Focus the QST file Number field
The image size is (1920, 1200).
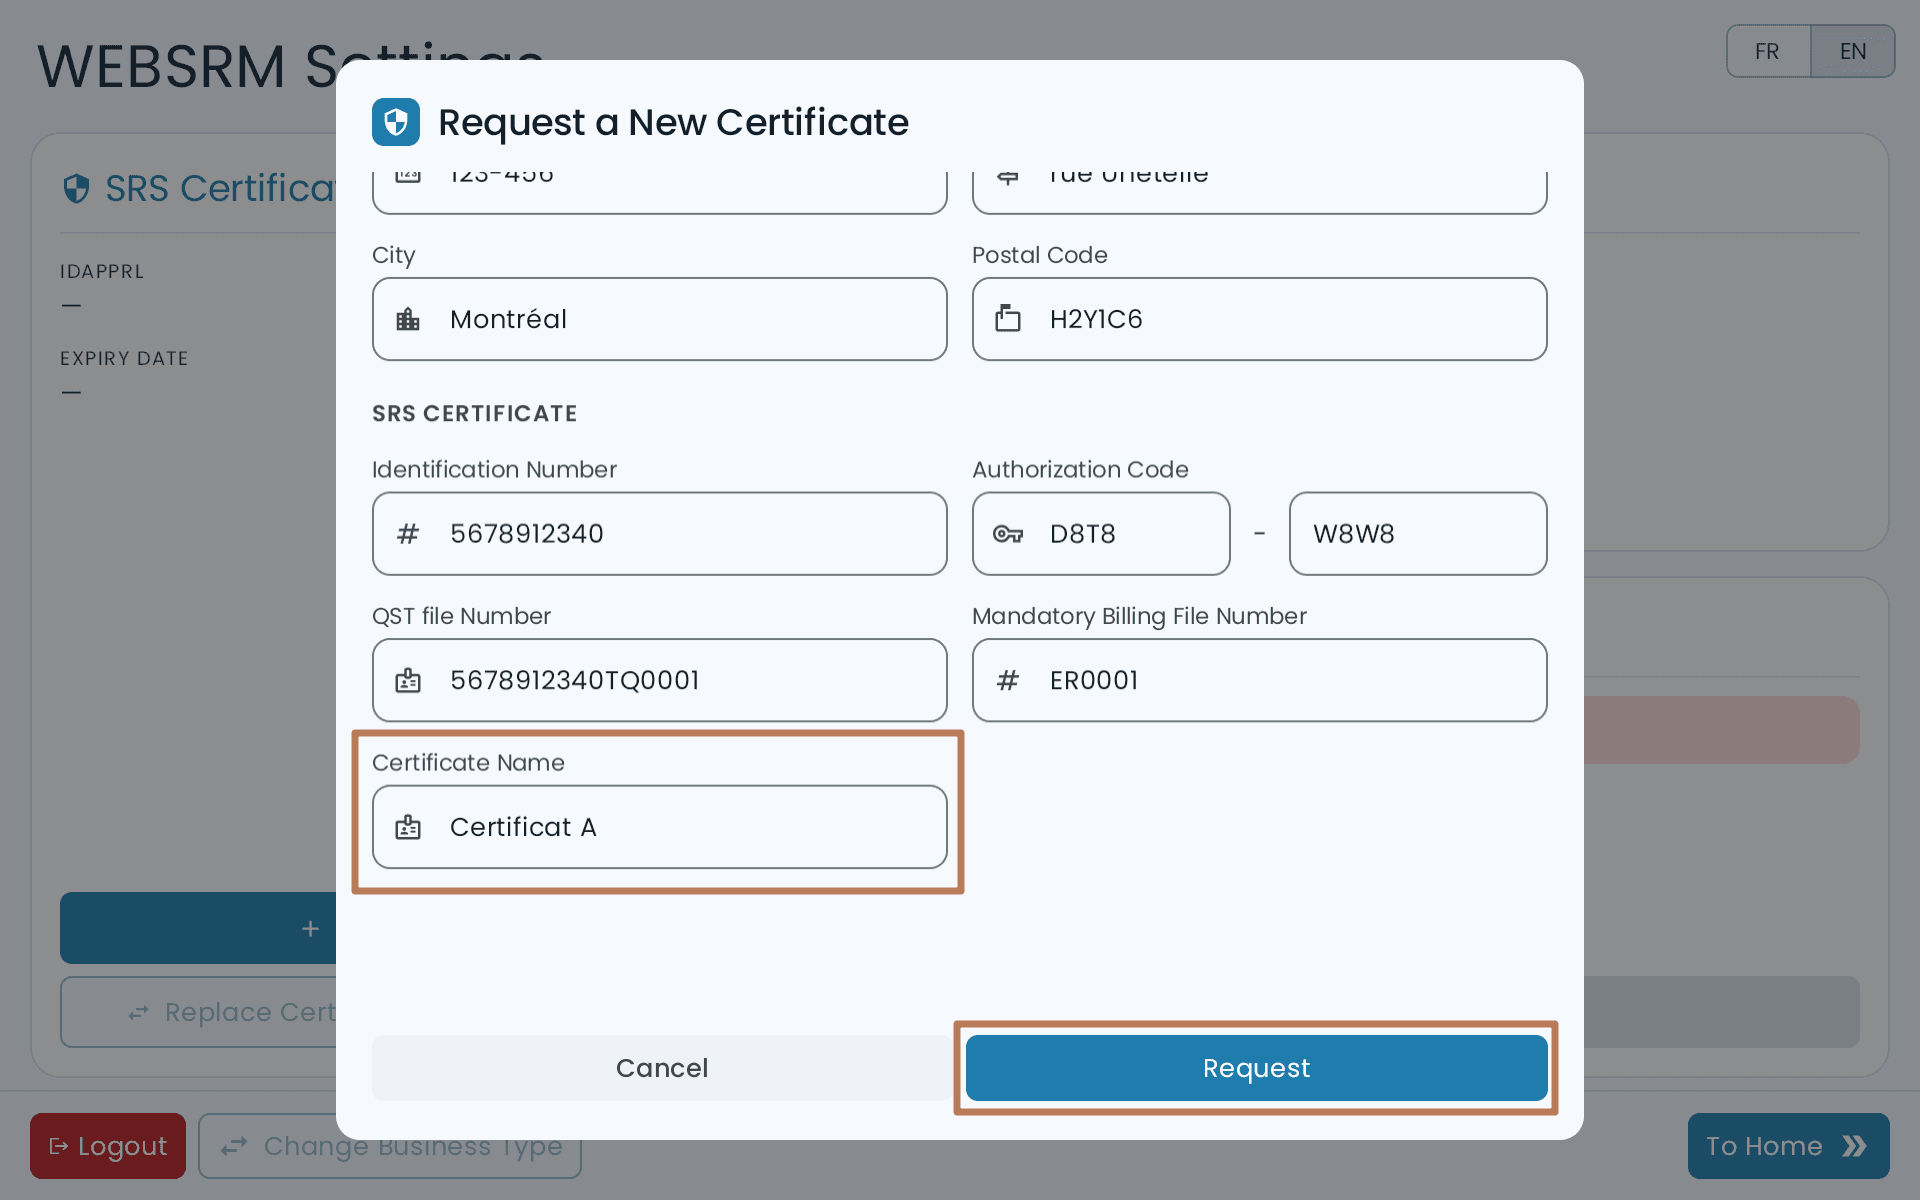coord(660,680)
